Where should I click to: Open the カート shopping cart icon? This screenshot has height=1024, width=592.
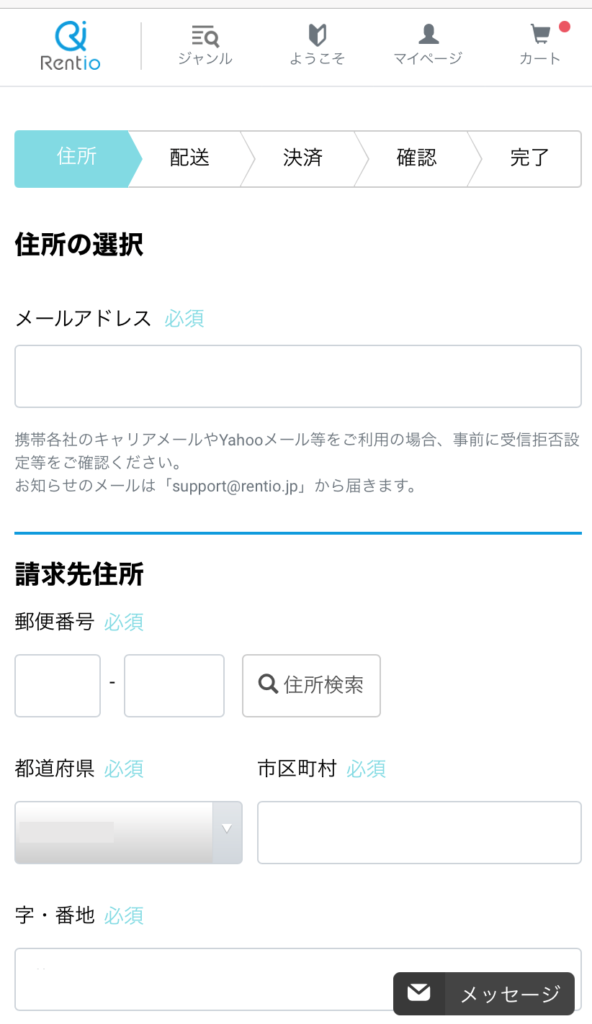tap(540, 34)
